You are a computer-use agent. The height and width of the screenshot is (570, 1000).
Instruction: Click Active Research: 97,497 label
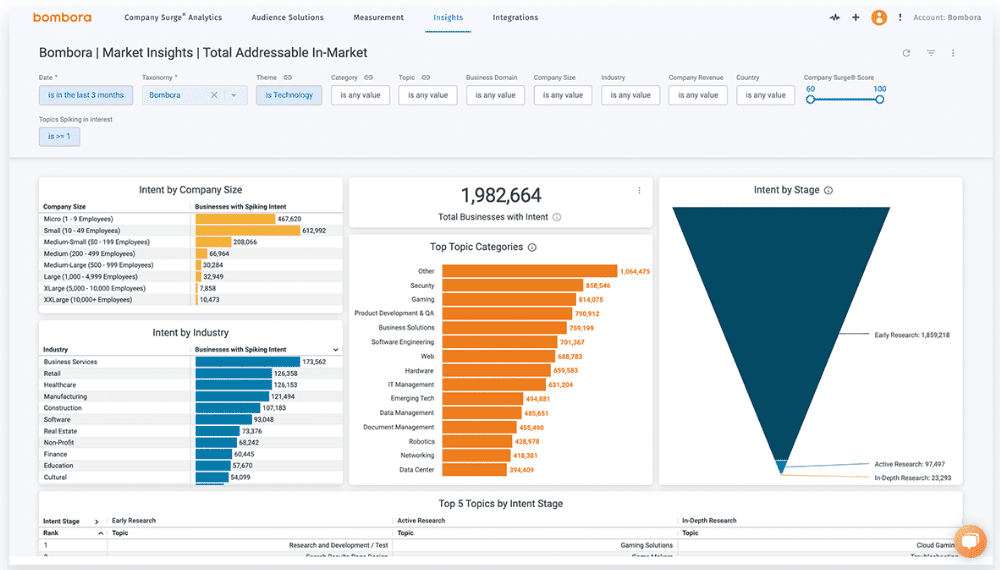[909, 464]
